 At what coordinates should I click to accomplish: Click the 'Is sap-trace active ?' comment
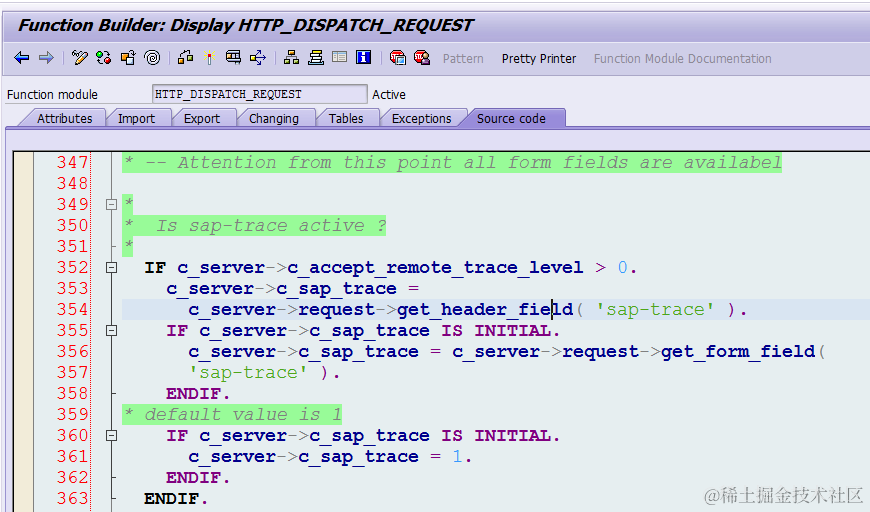(271, 226)
